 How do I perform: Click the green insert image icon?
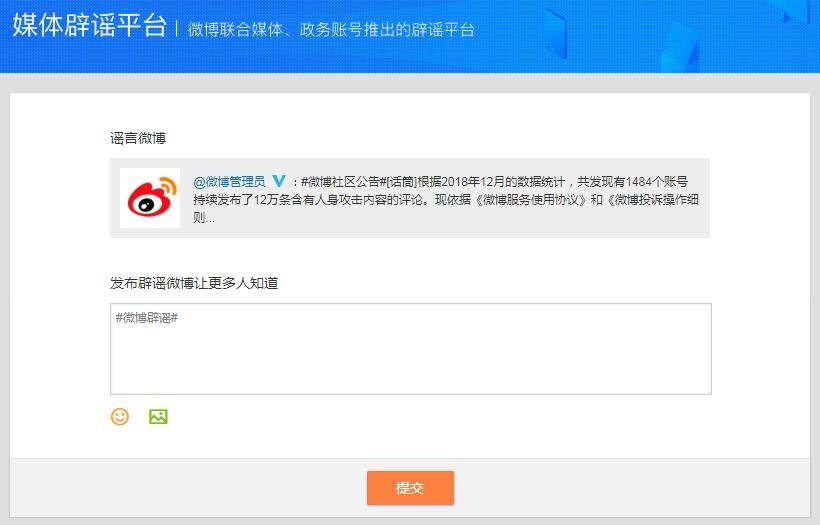tap(158, 417)
